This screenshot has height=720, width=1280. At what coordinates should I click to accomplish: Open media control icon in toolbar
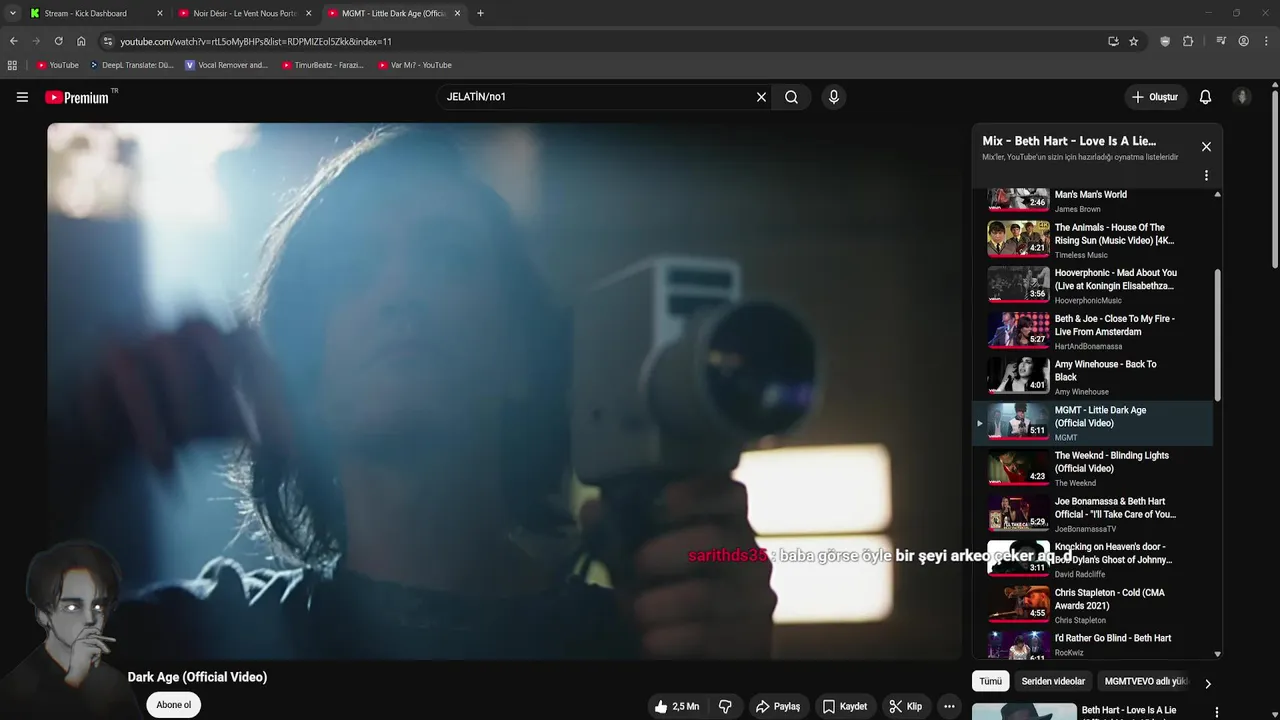click(x=1221, y=41)
